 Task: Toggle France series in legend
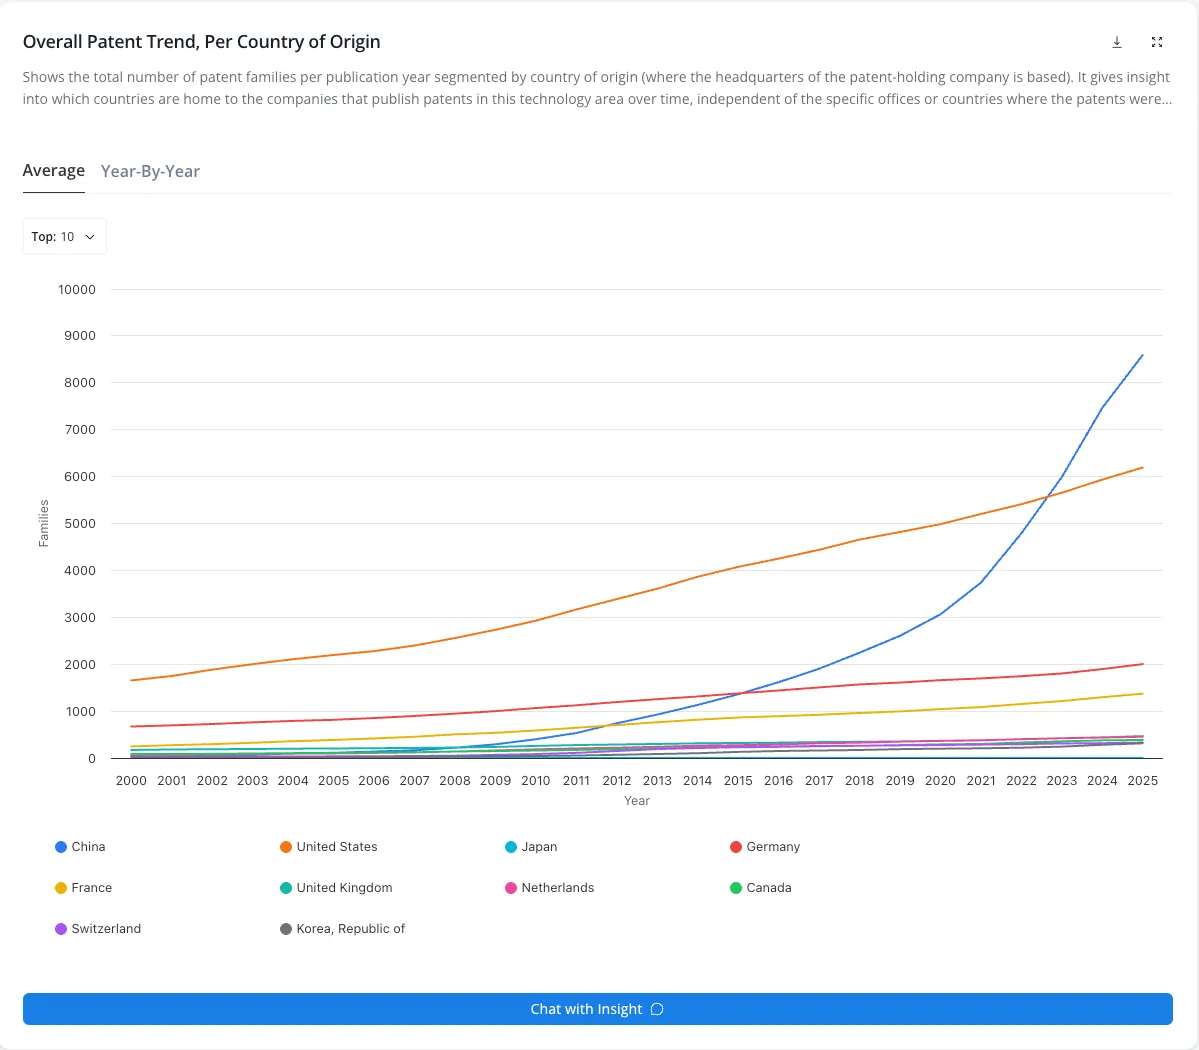[84, 888]
